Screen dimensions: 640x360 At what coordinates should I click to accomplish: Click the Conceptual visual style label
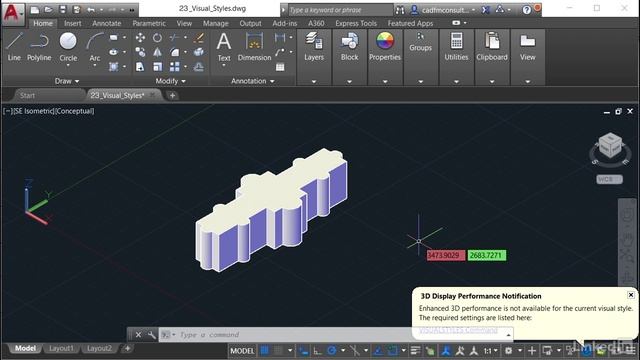75,111
